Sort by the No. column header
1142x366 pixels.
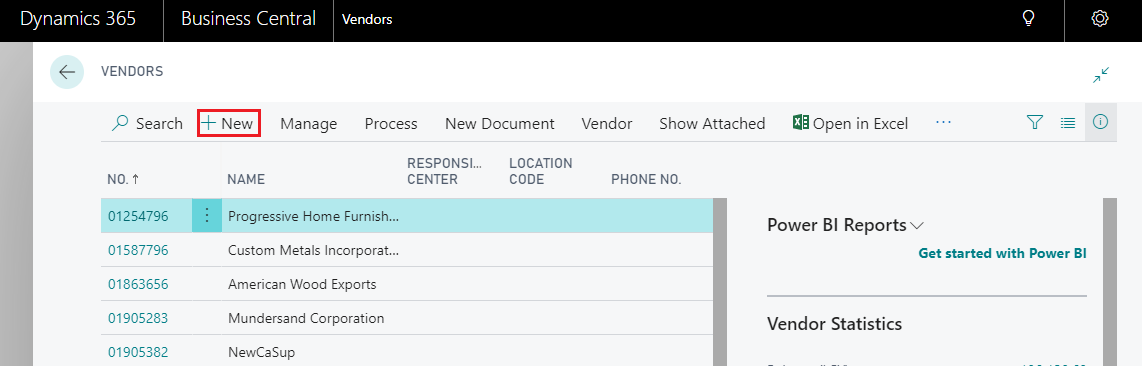coord(124,179)
